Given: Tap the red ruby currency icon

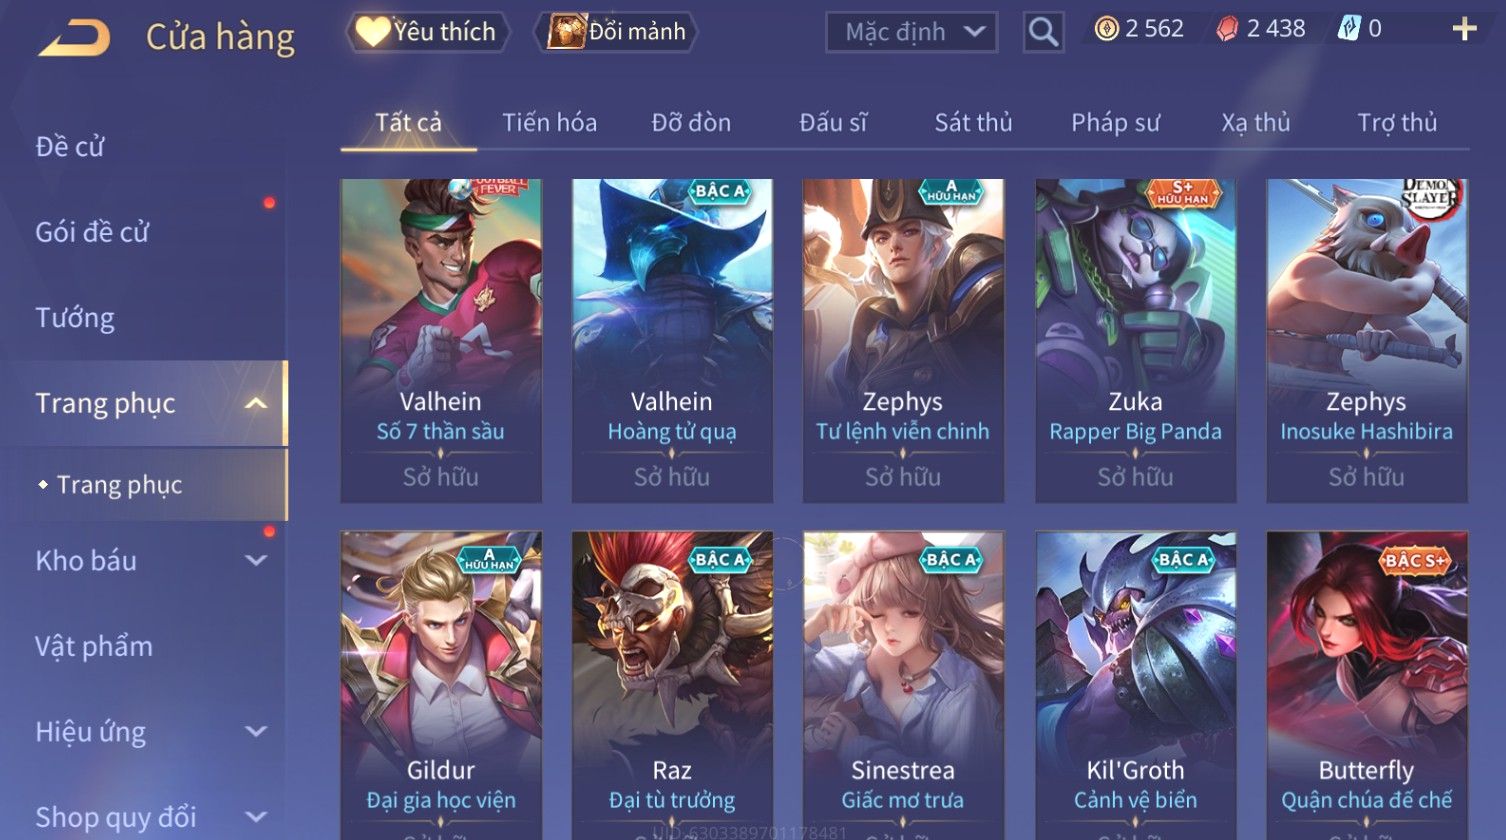Looking at the screenshot, I should 1226,29.
